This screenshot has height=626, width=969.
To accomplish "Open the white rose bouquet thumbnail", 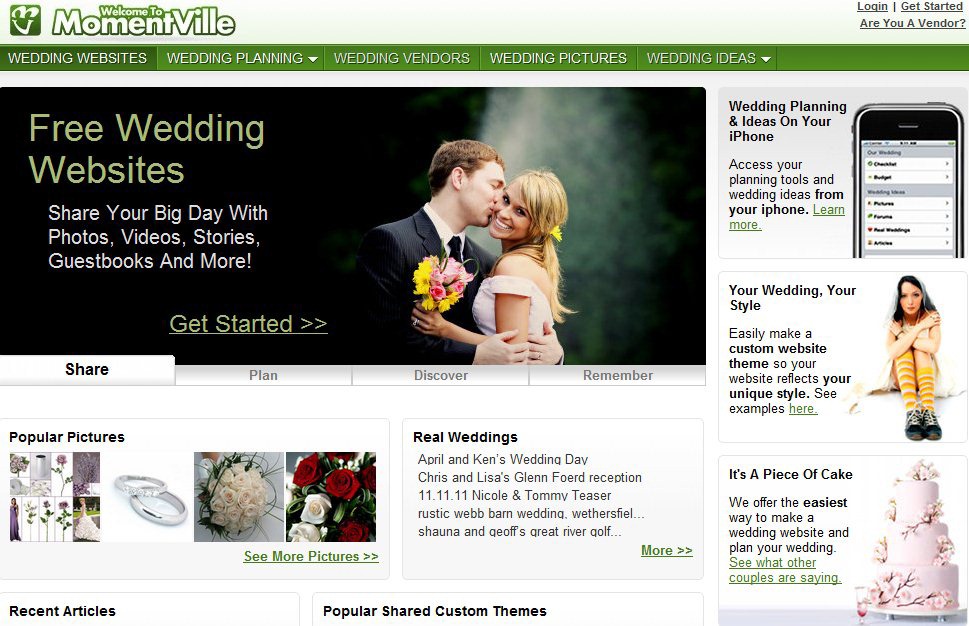I will 239,497.
